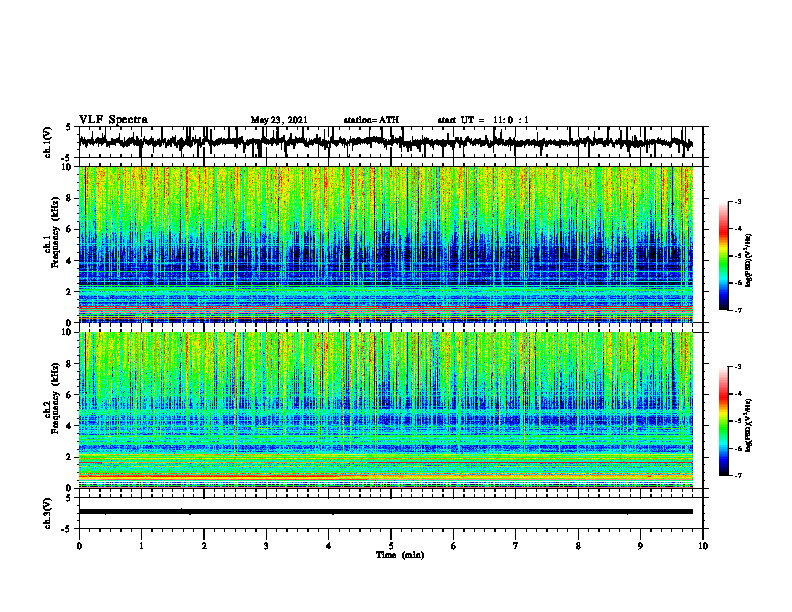Click the ch.2 "Frequency (kHz)" axis label

(55, 398)
